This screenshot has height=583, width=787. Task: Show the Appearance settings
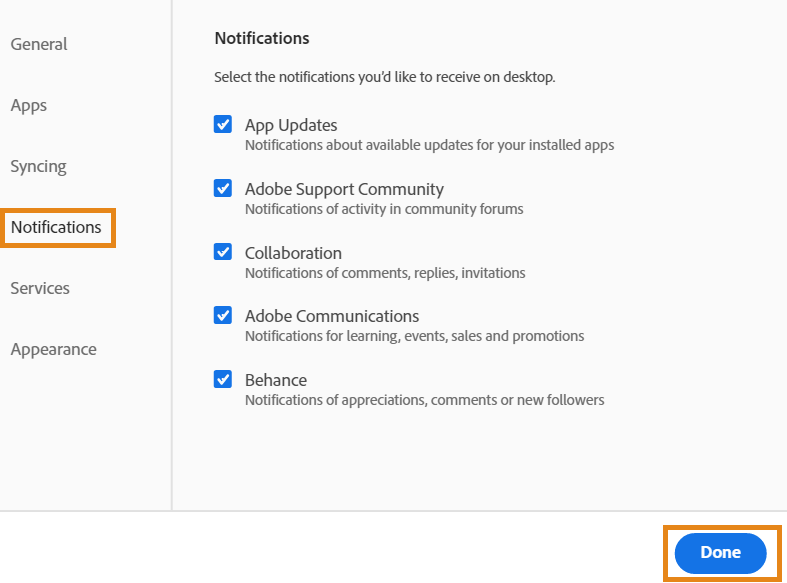click(x=53, y=349)
